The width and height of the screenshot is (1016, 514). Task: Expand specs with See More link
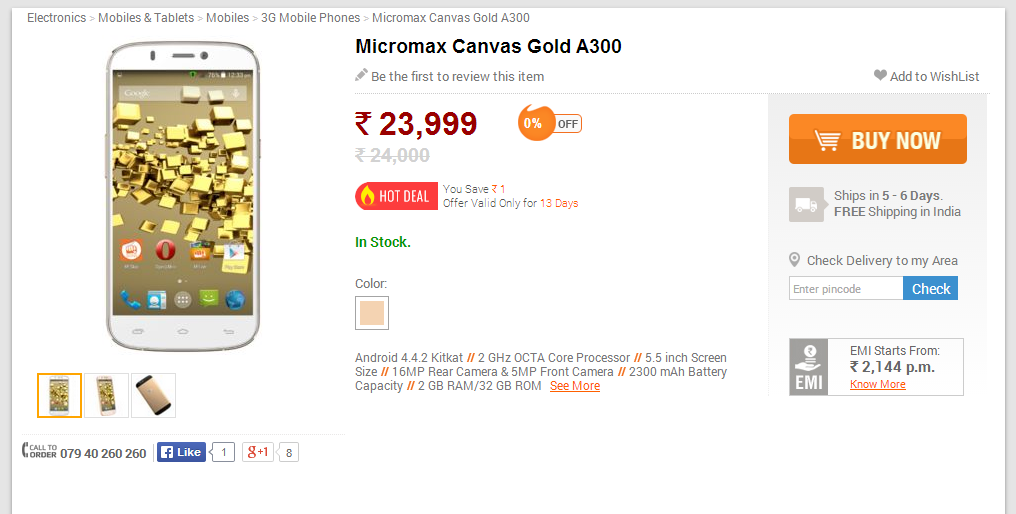click(x=575, y=386)
